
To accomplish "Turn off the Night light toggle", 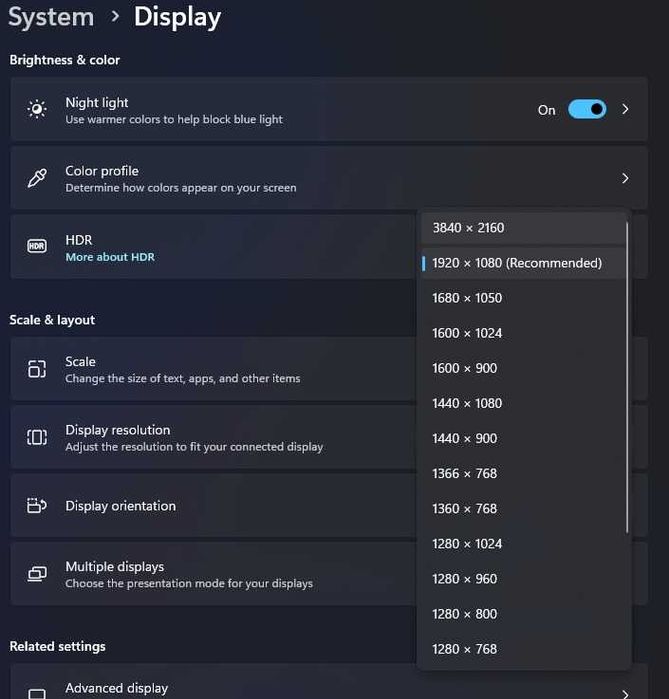I will click(587, 109).
